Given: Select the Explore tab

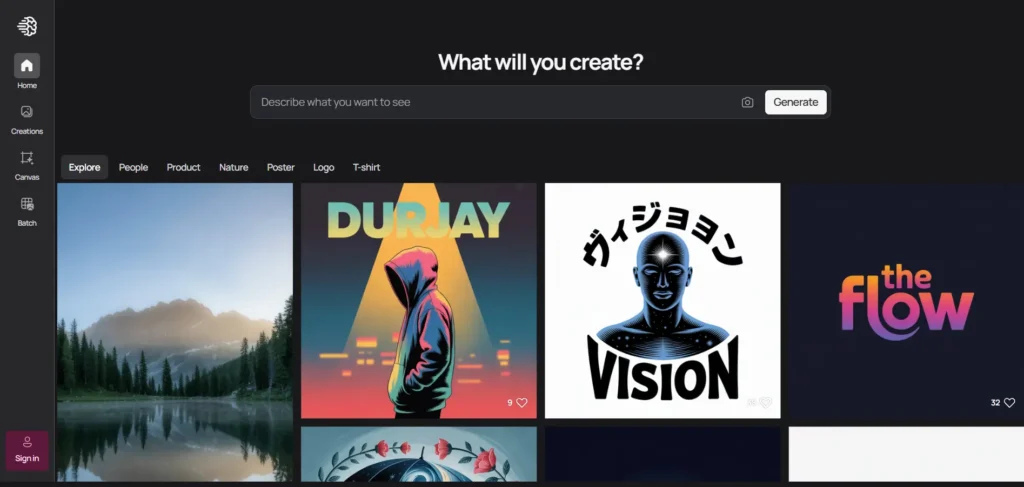Looking at the screenshot, I should [84, 167].
